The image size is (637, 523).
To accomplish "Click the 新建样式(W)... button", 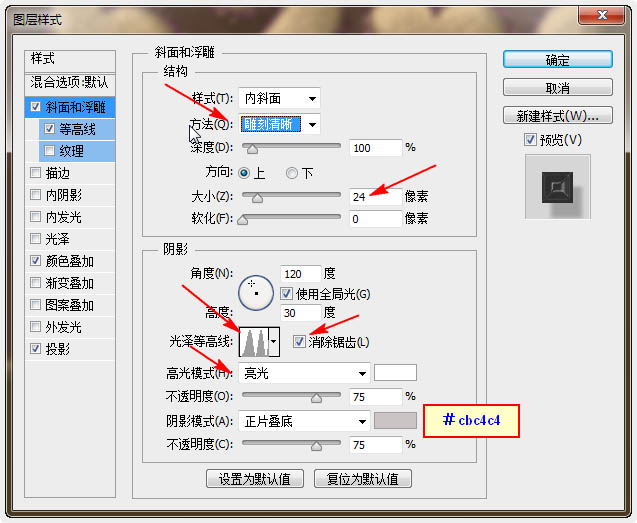I will 557,115.
